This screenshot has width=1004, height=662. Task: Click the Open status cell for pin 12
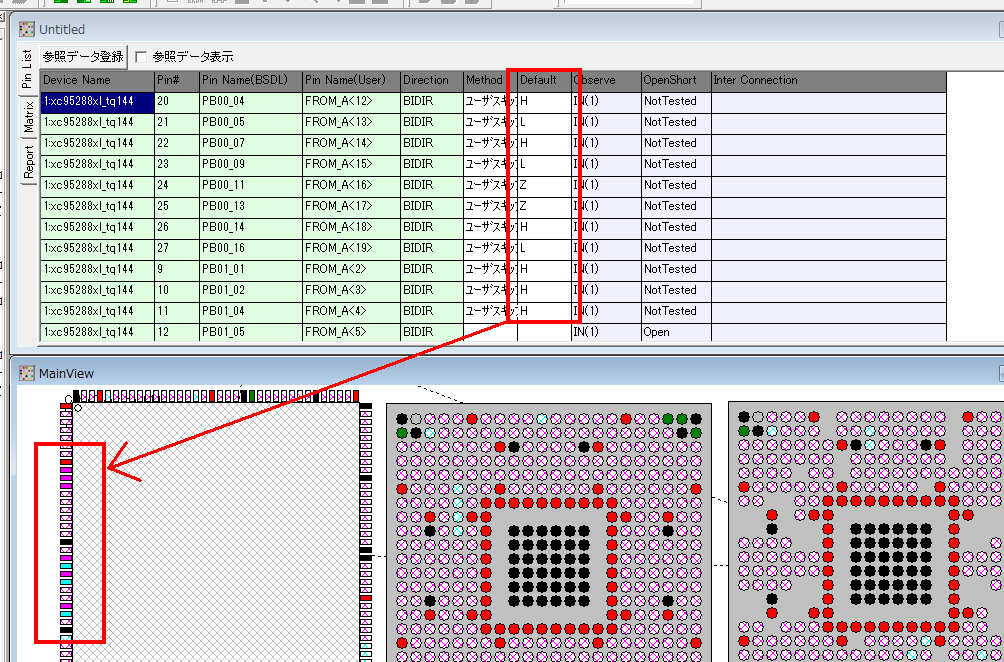[x=675, y=332]
